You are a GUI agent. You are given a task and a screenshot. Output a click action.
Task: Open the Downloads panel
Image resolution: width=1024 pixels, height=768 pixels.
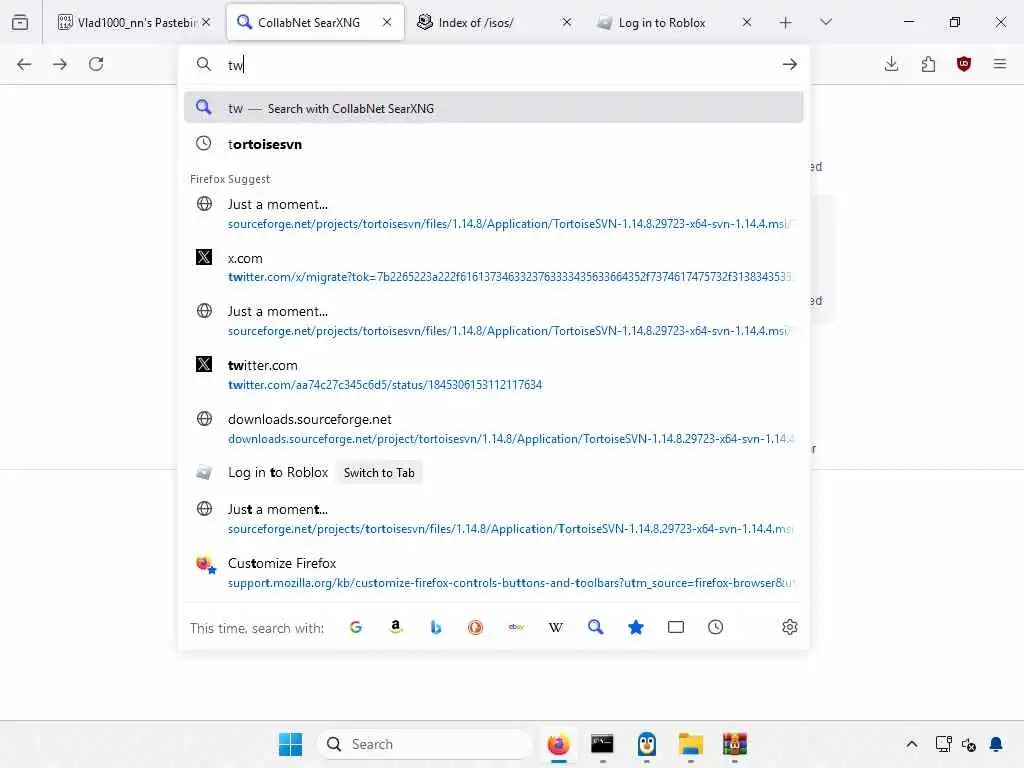click(x=891, y=64)
